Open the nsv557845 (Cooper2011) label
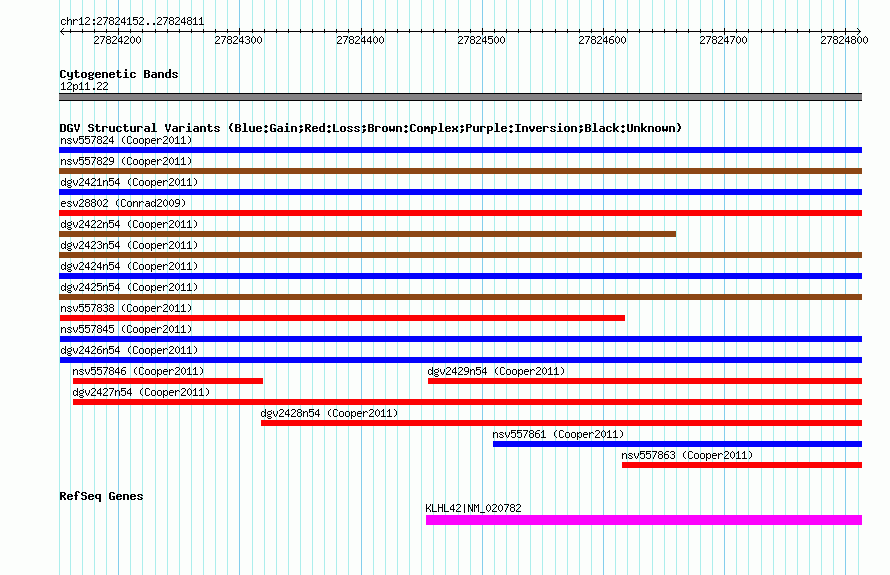890x575 pixels. pos(126,329)
